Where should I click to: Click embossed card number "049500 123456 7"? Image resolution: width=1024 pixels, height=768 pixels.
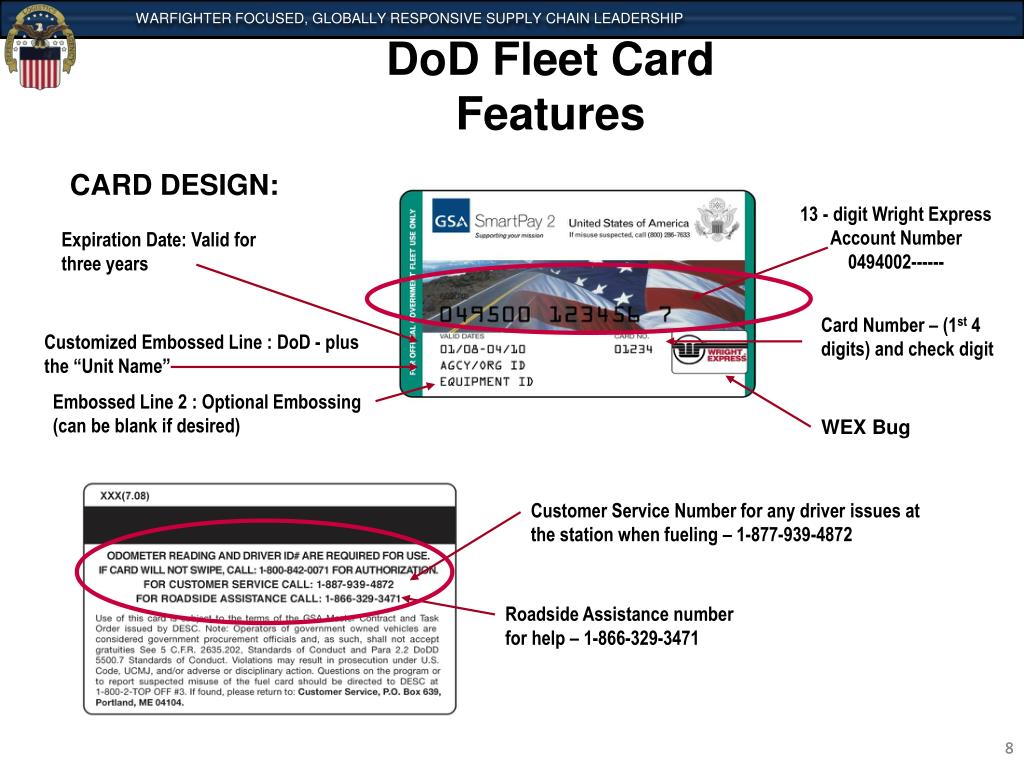click(x=555, y=314)
